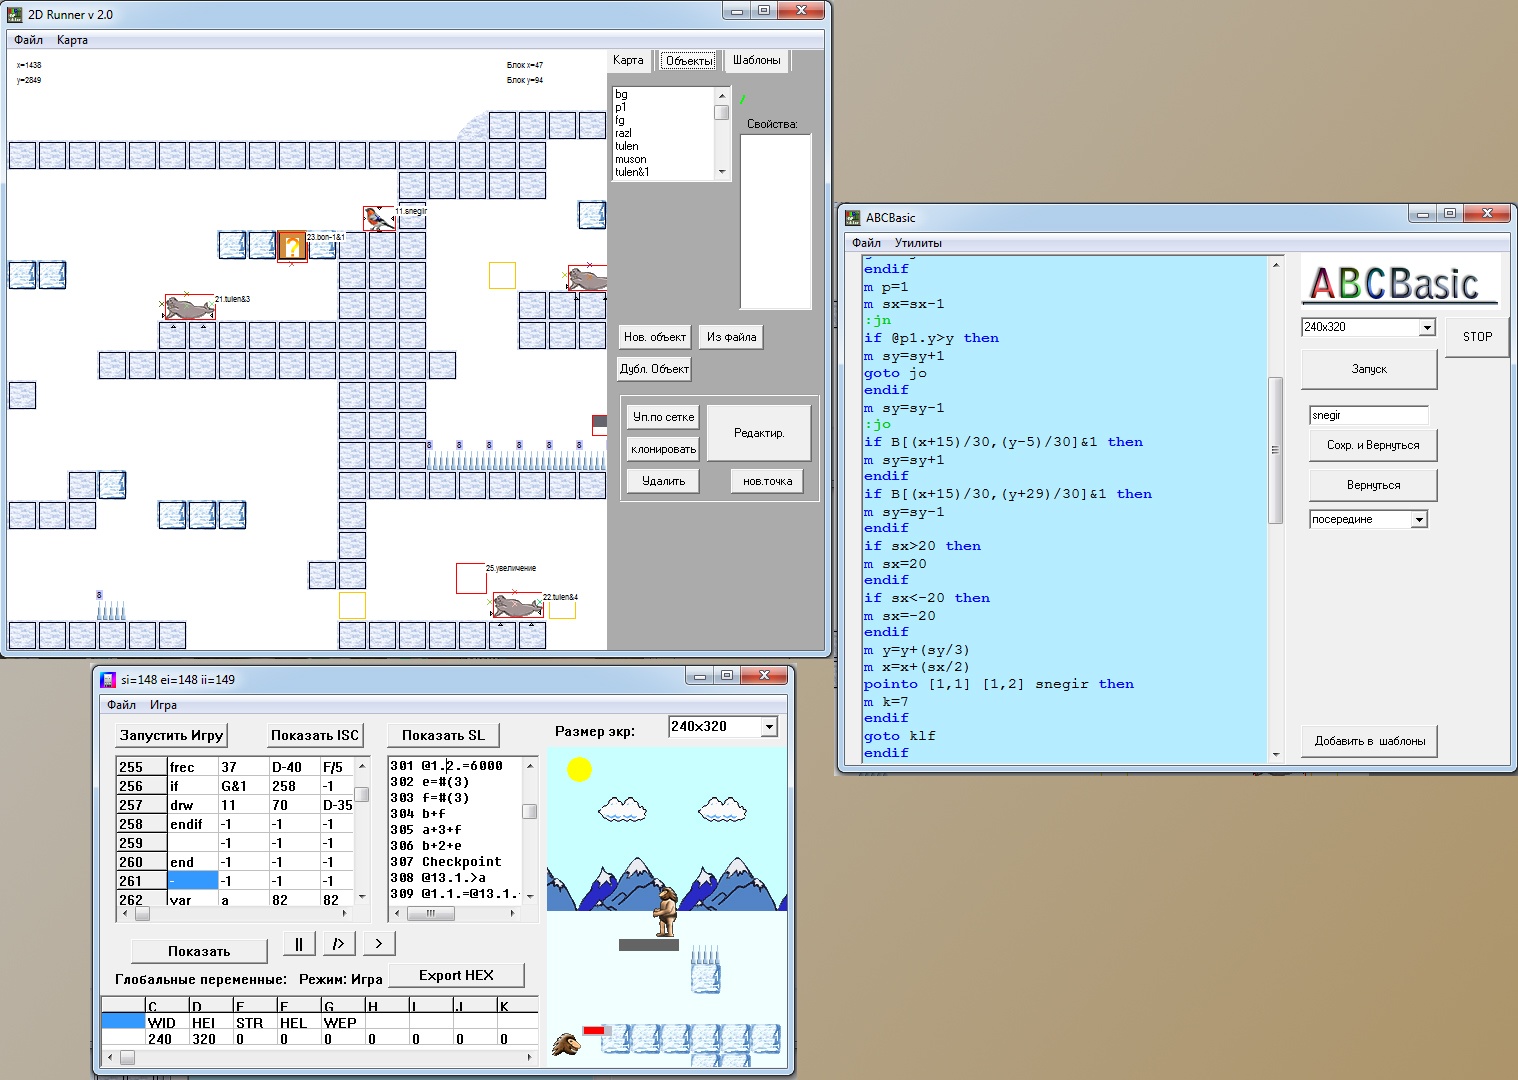Open the Размер экр 240x320 dropdown
This screenshot has height=1080, width=1518.
pyautogui.click(x=768, y=727)
